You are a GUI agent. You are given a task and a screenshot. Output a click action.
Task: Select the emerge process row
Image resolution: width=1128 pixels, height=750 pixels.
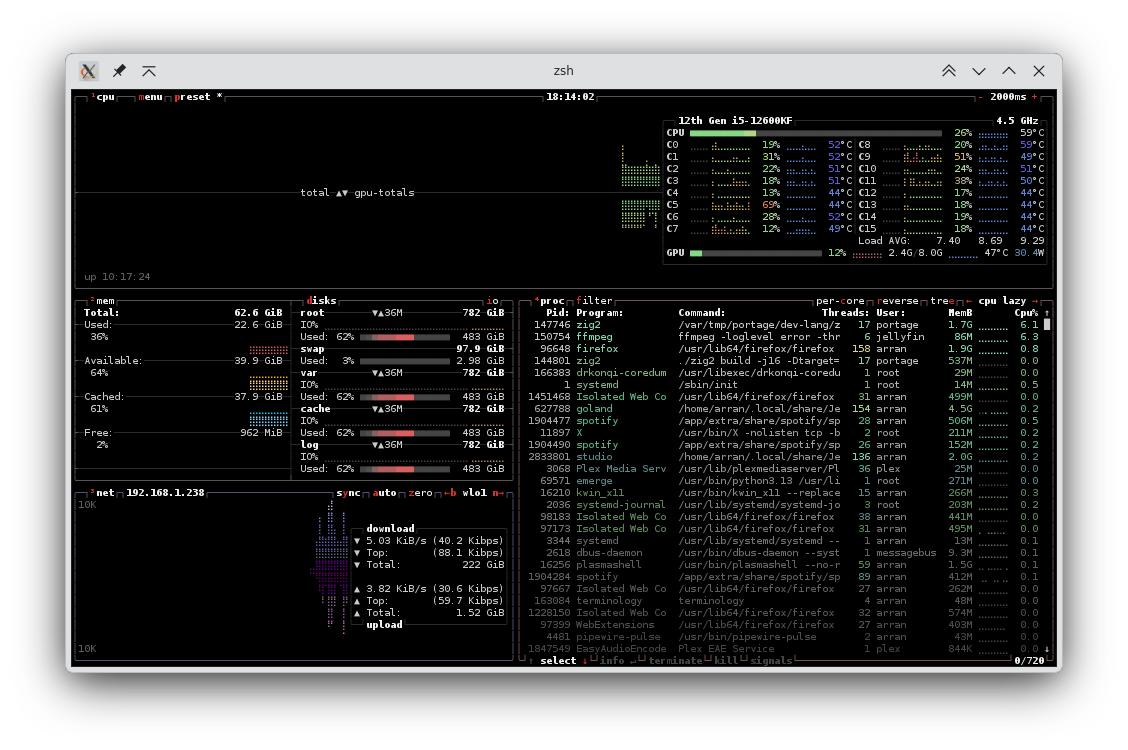coord(783,480)
